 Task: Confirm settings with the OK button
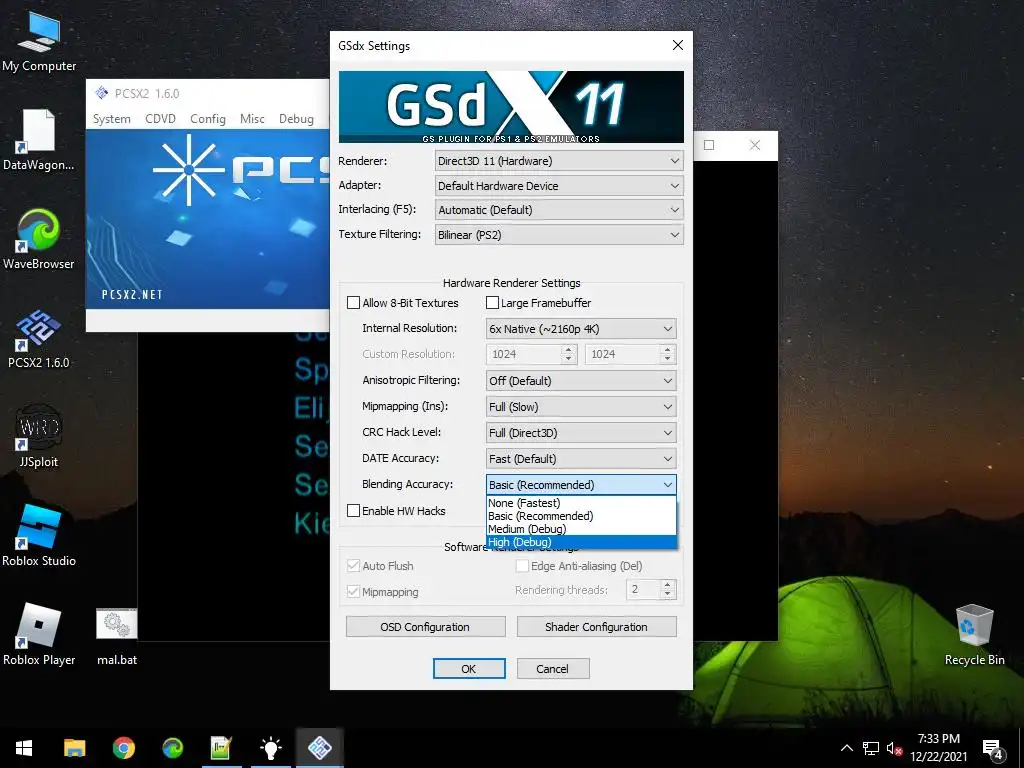coord(469,669)
